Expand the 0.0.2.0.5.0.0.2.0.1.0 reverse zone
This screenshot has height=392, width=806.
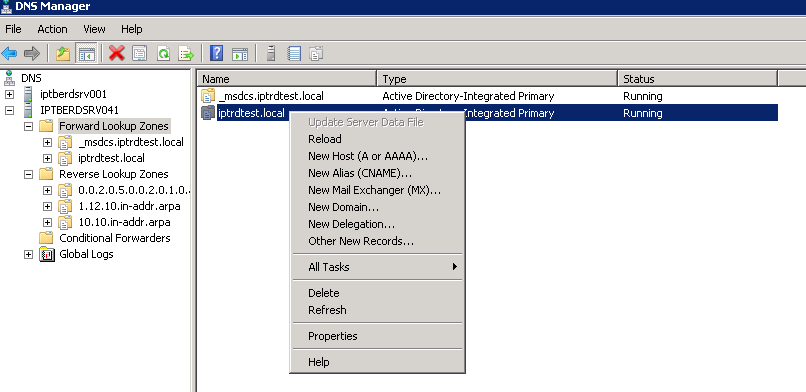(x=47, y=190)
